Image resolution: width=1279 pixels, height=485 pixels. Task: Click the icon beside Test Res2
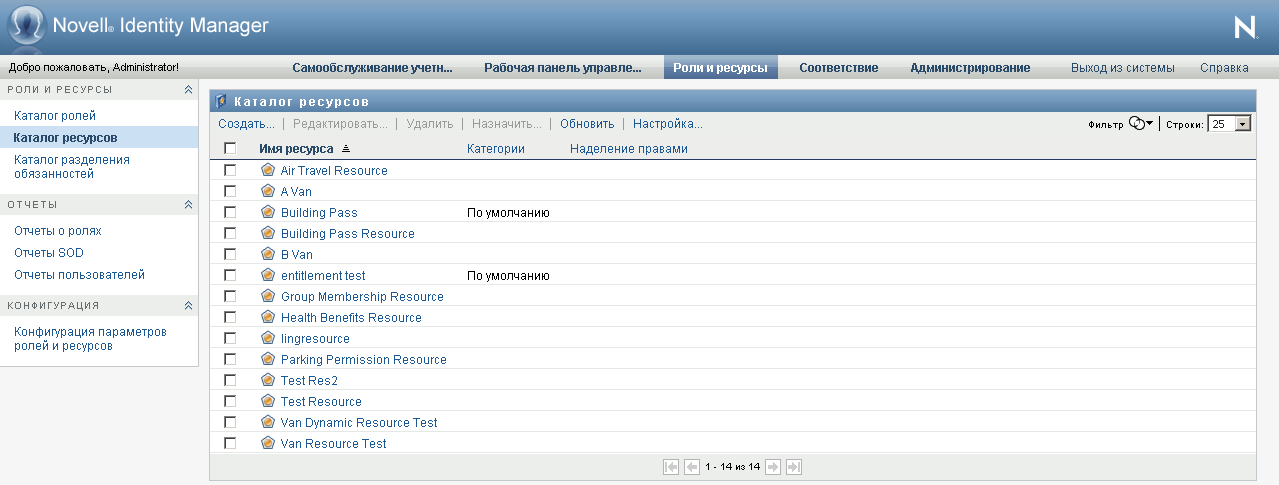coord(267,380)
